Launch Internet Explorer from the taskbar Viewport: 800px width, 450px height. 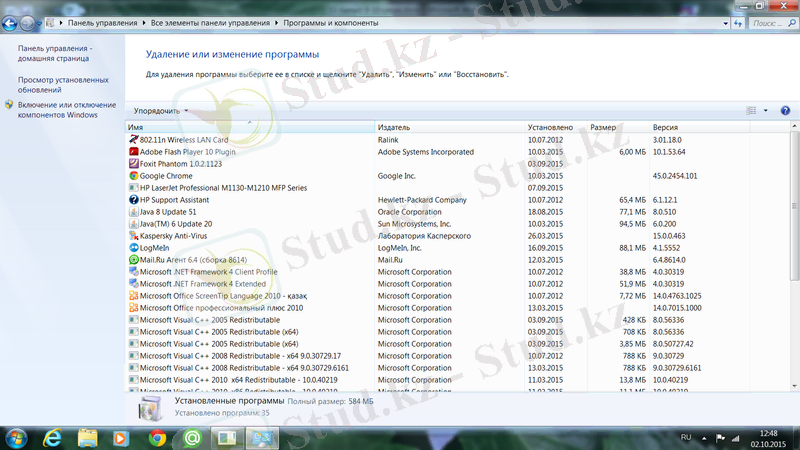52,437
